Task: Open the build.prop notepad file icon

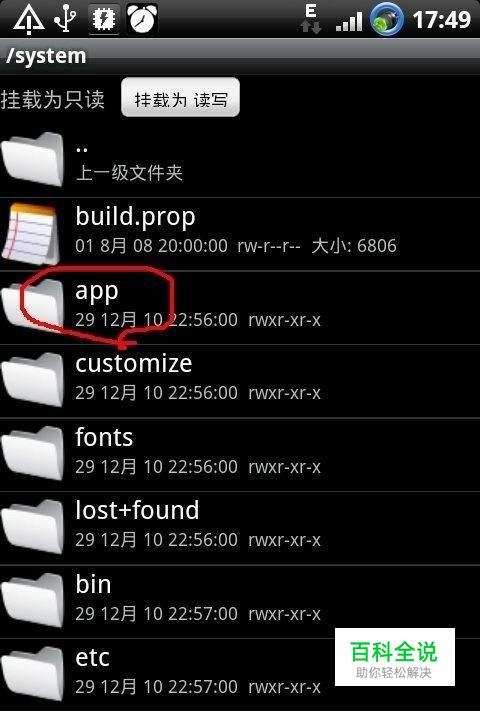Action: [31, 234]
